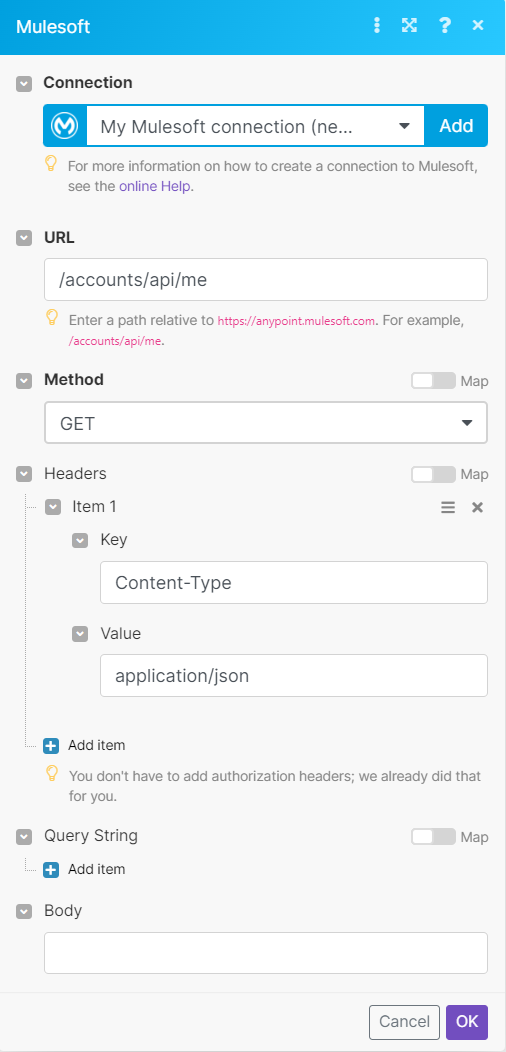Collapse the Connection section arrow
506x1052 pixels.
pyautogui.click(x=24, y=83)
